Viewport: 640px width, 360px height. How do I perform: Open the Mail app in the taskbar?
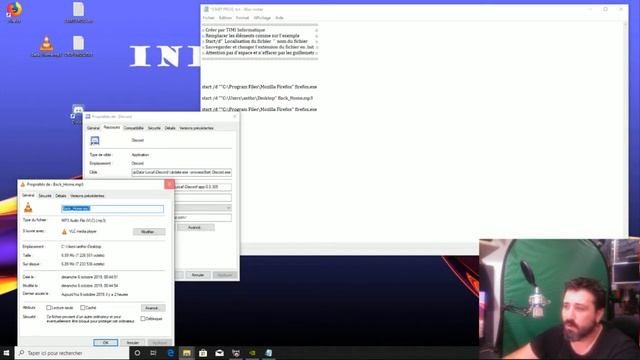(x=220, y=353)
